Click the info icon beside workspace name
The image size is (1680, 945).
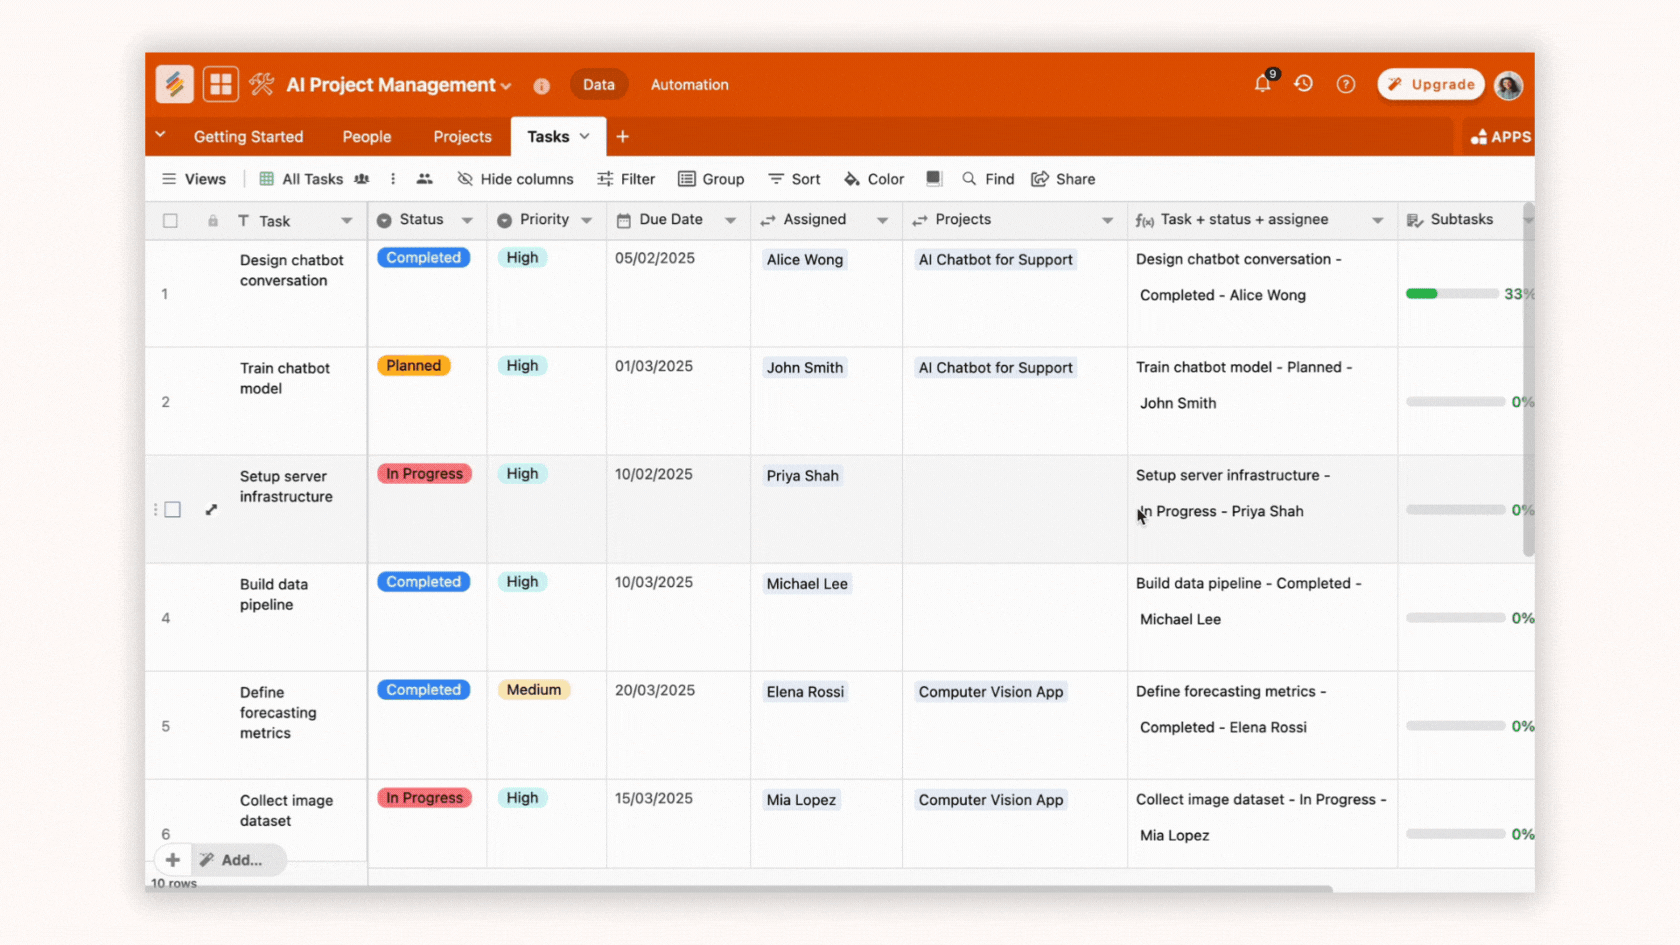(541, 86)
